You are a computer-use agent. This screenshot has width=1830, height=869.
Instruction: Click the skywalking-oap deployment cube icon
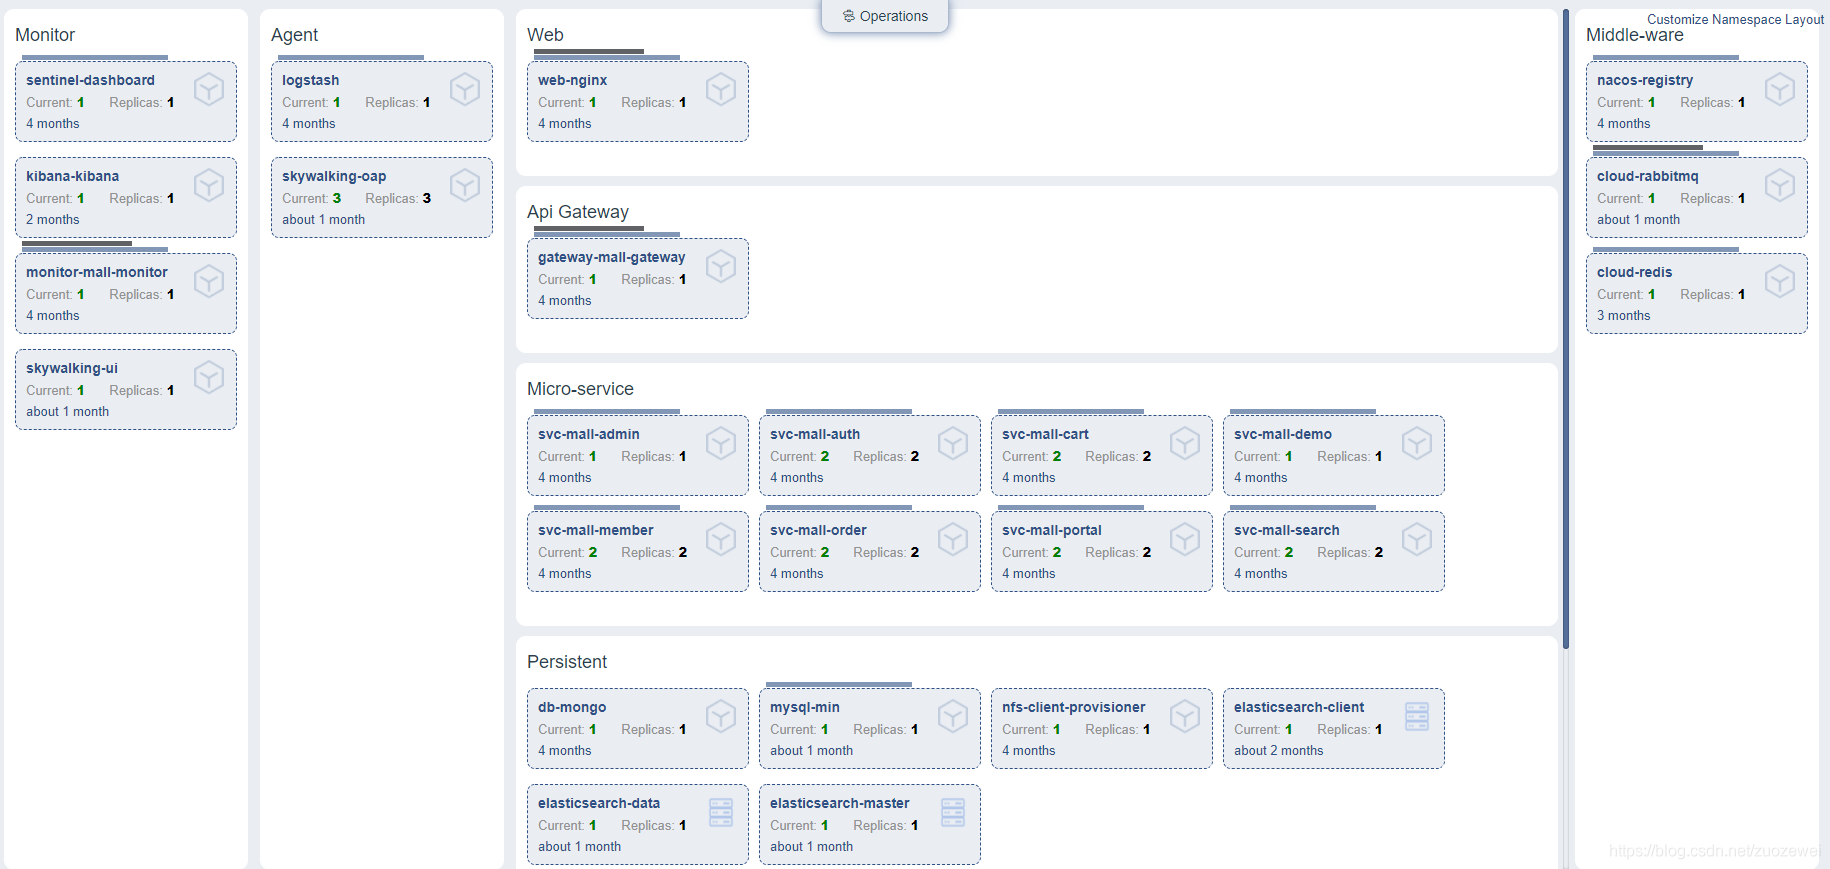pyautogui.click(x=465, y=186)
